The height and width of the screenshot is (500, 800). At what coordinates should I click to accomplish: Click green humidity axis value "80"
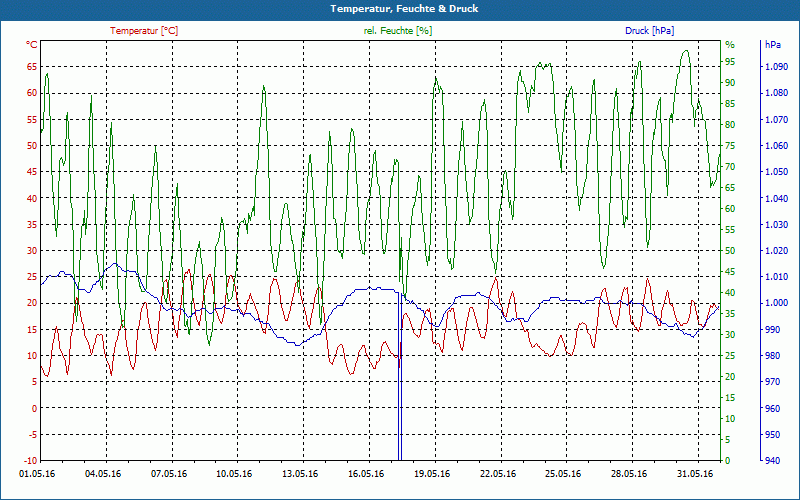[730, 125]
